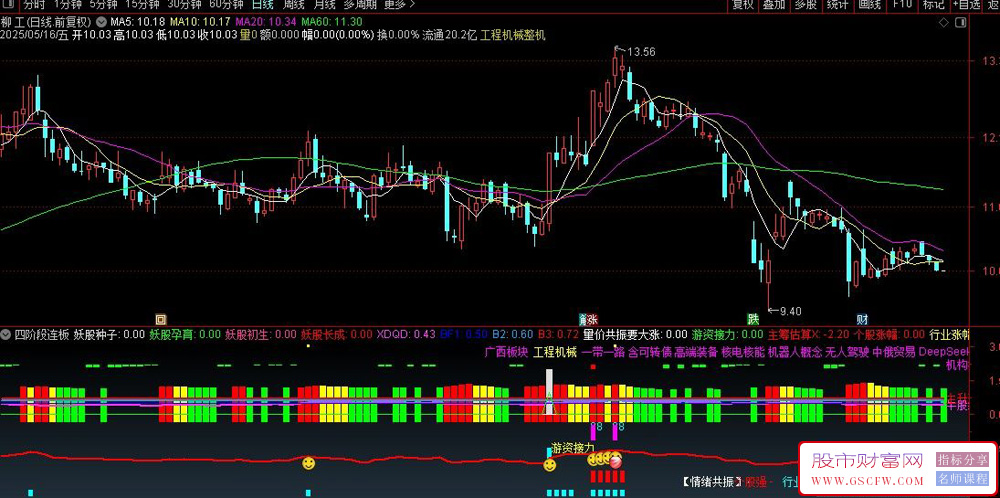
Task: Select the 15分钟 period
Action: point(142,4)
